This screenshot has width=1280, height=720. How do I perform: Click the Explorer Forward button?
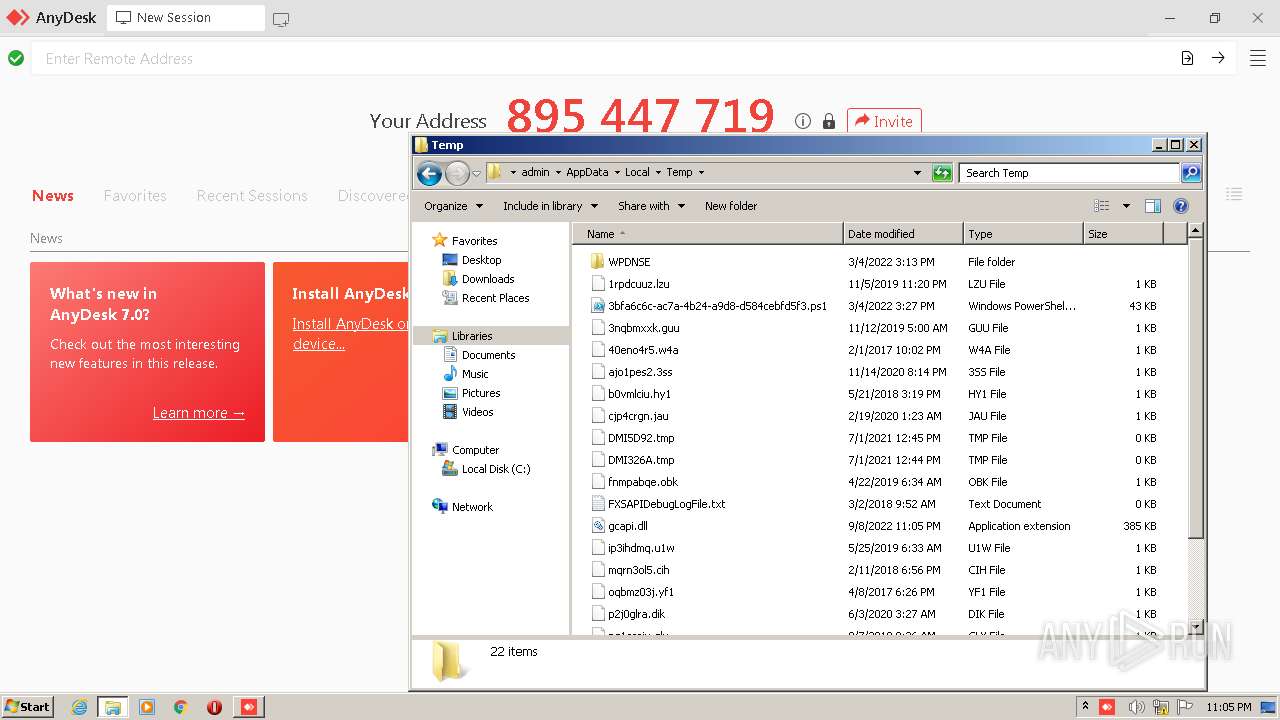click(457, 173)
